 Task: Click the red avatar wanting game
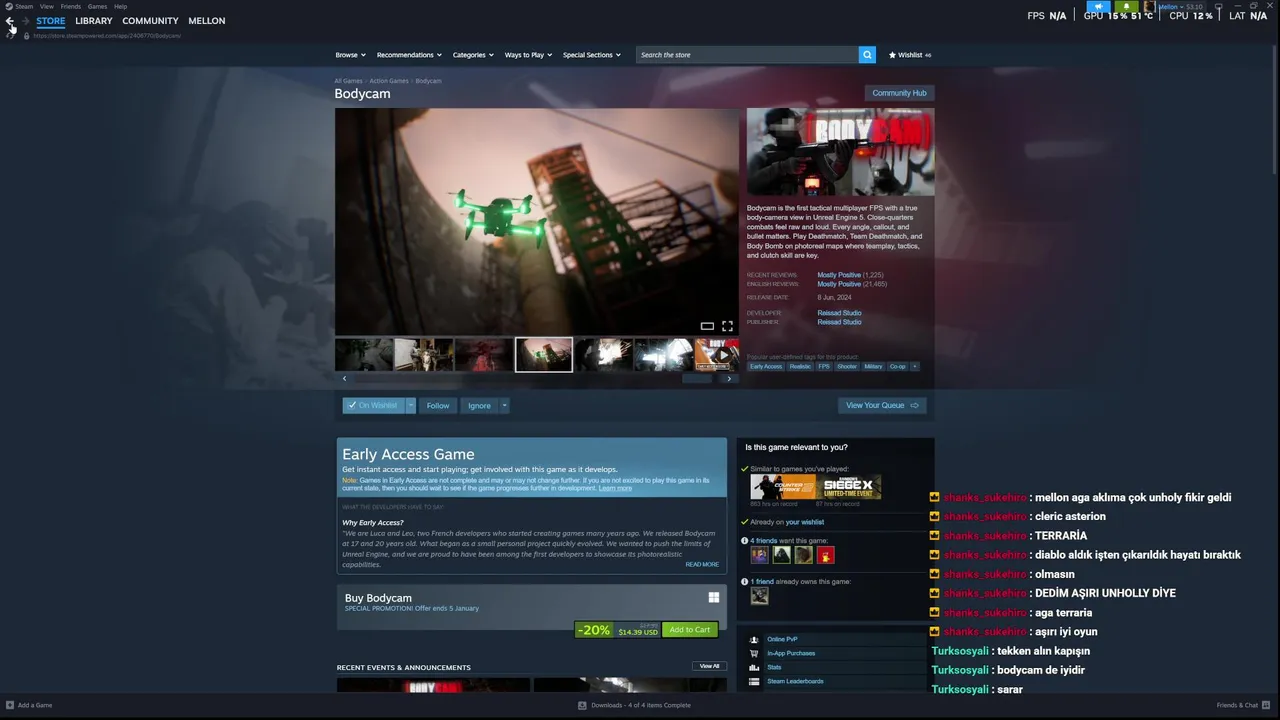tap(825, 555)
